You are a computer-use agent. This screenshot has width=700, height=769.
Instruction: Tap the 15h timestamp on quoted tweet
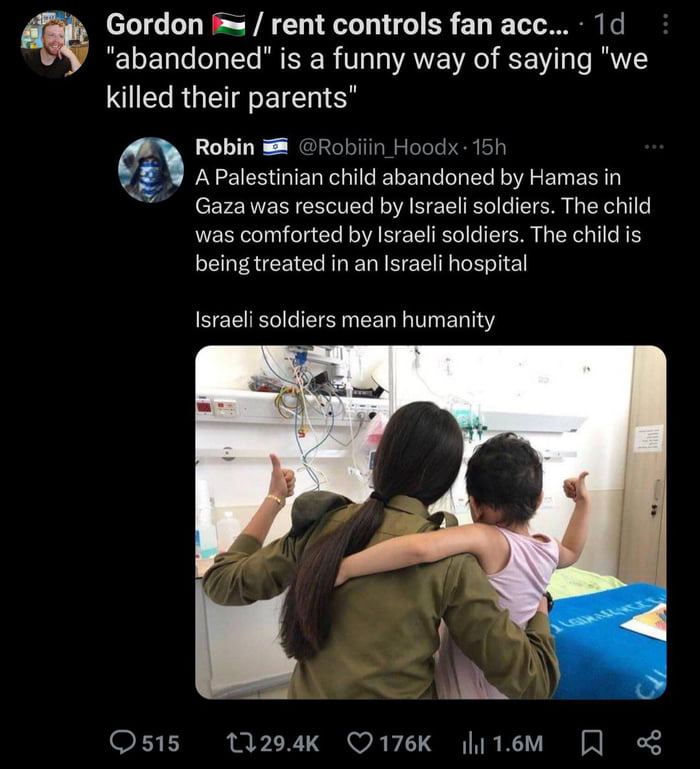[489, 147]
